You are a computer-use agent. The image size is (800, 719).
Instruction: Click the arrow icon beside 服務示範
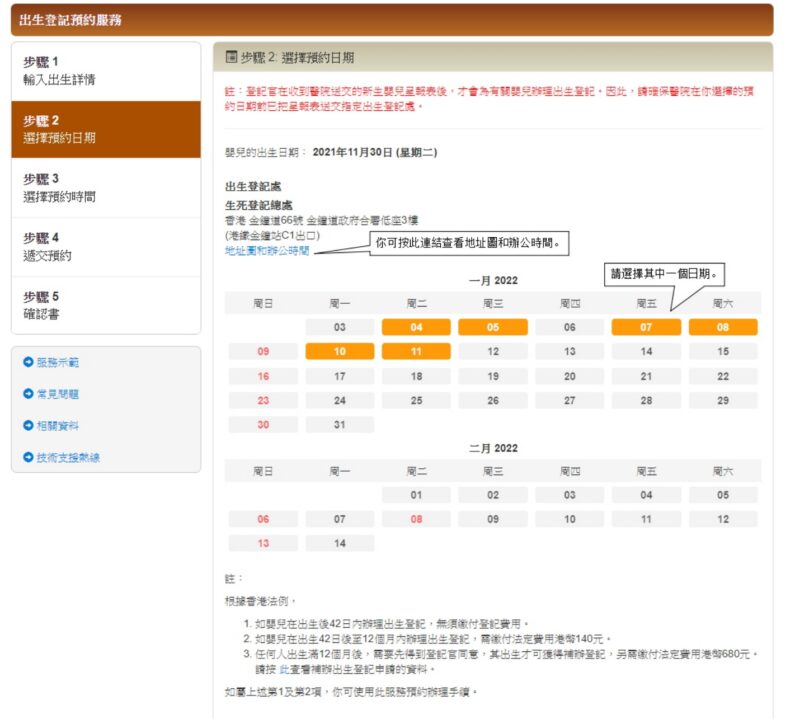[x=28, y=362]
